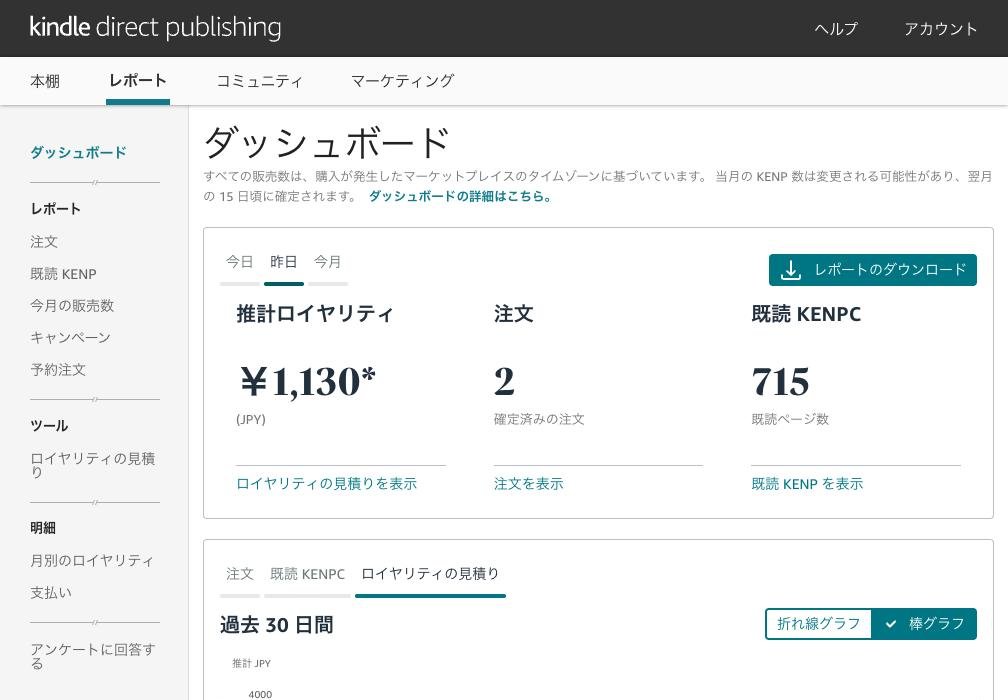
Task: Select the 注文 chart tab
Action: [x=240, y=573]
